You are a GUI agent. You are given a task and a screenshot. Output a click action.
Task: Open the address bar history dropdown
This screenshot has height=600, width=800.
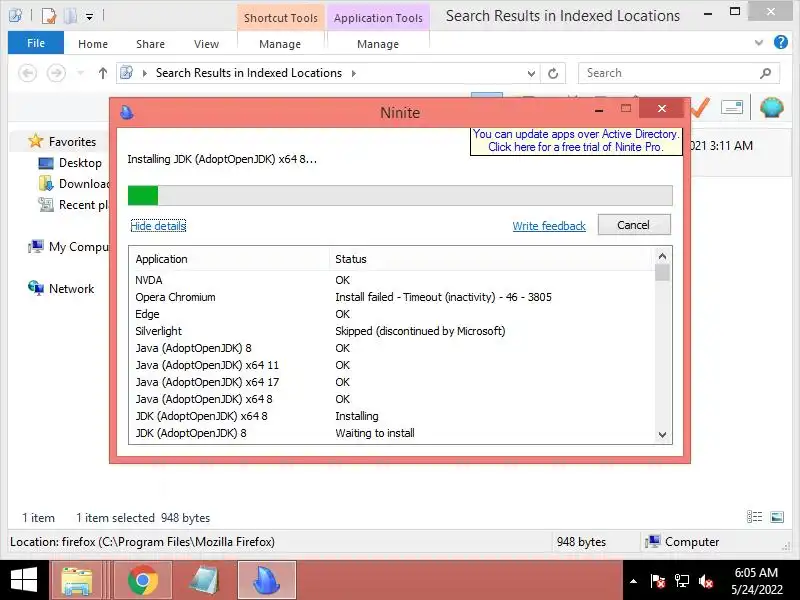pyautogui.click(x=531, y=73)
